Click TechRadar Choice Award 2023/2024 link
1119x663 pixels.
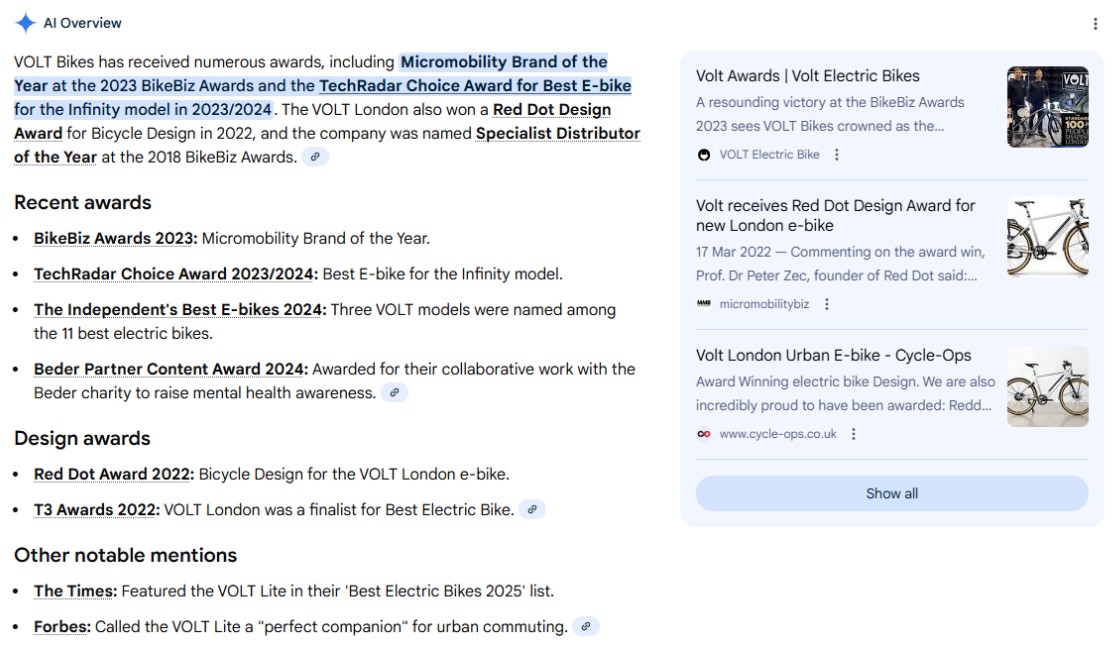(176, 274)
